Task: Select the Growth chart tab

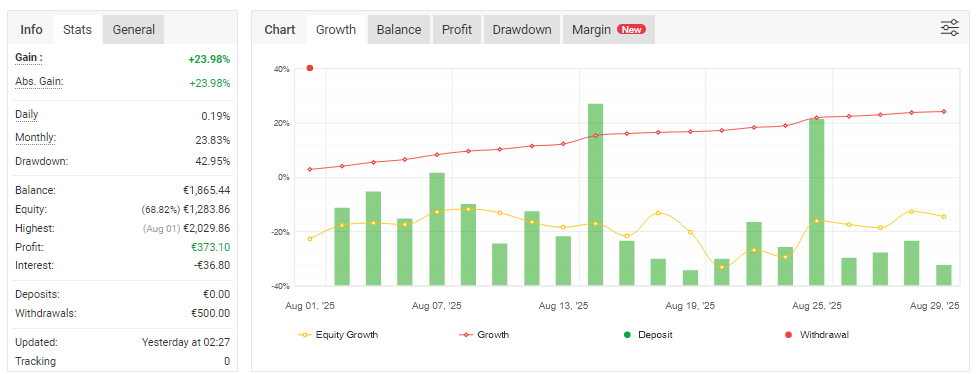Action: coord(336,29)
